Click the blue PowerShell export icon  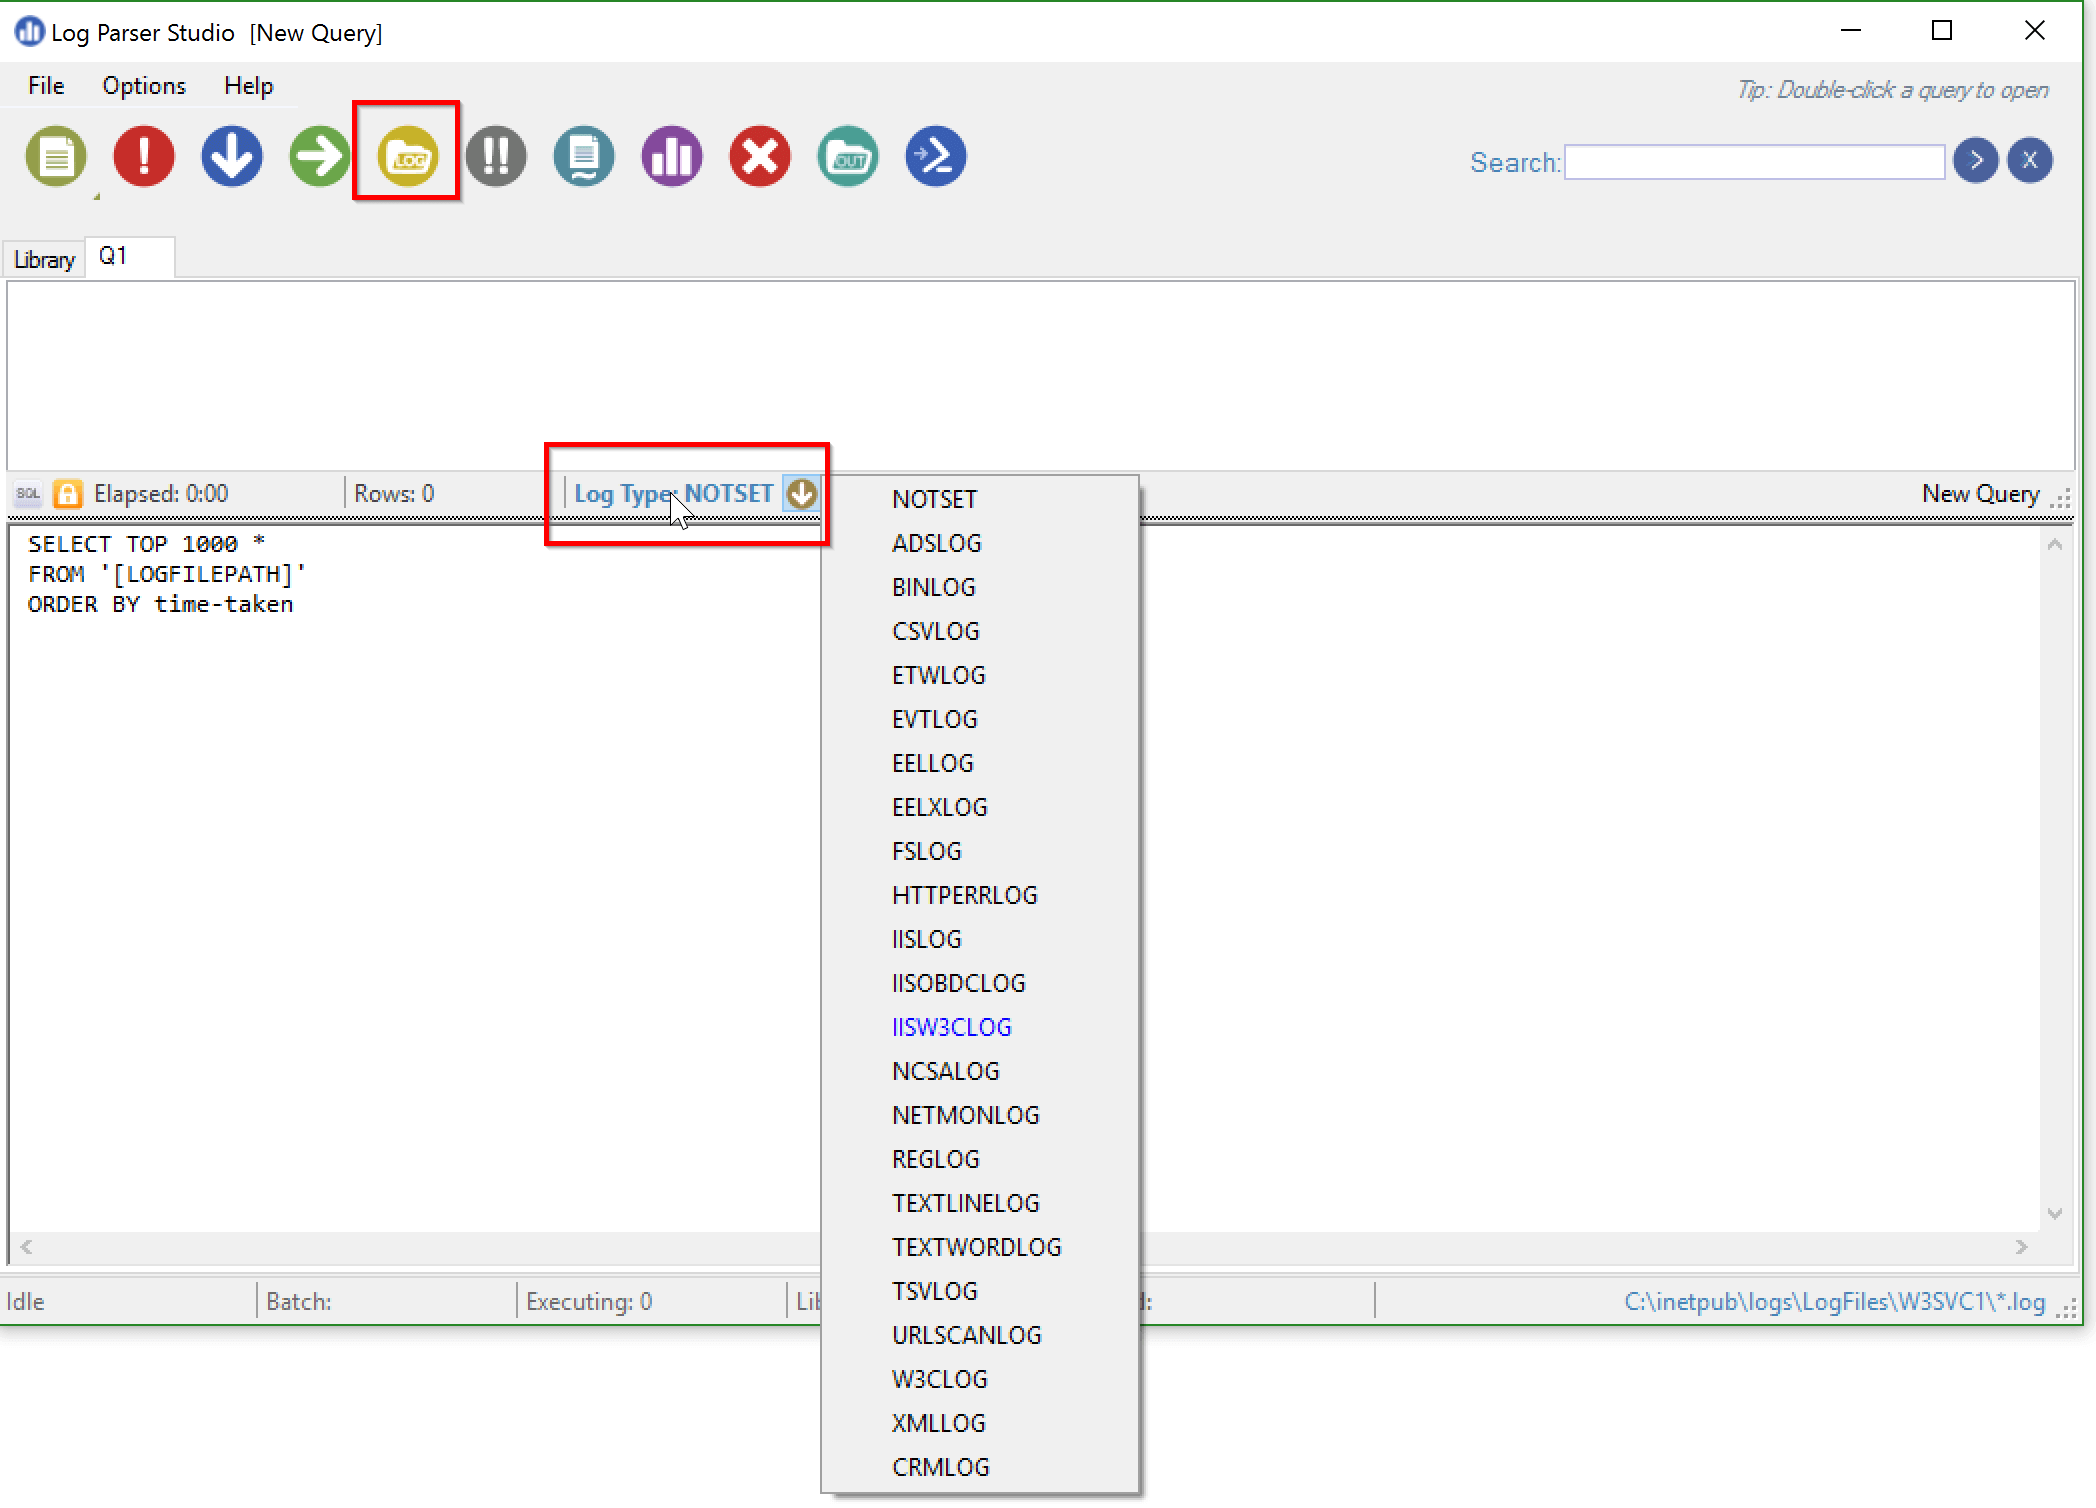pyautogui.click(x=936, y=157)
